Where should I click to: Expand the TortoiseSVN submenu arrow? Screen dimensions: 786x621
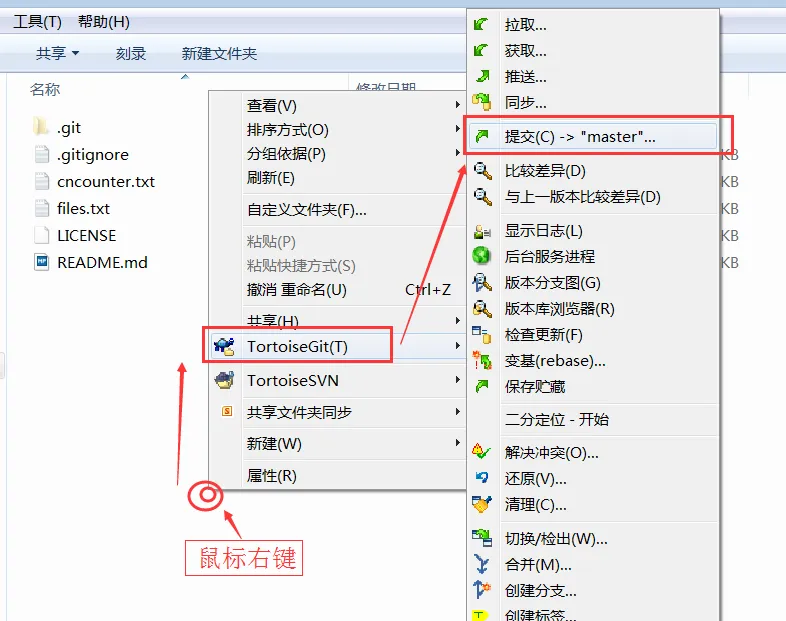pos(457,380)
